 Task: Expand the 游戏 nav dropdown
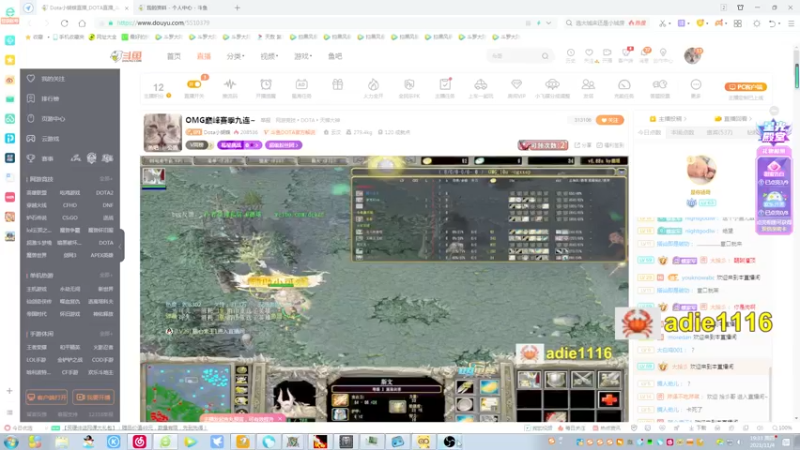303,56
